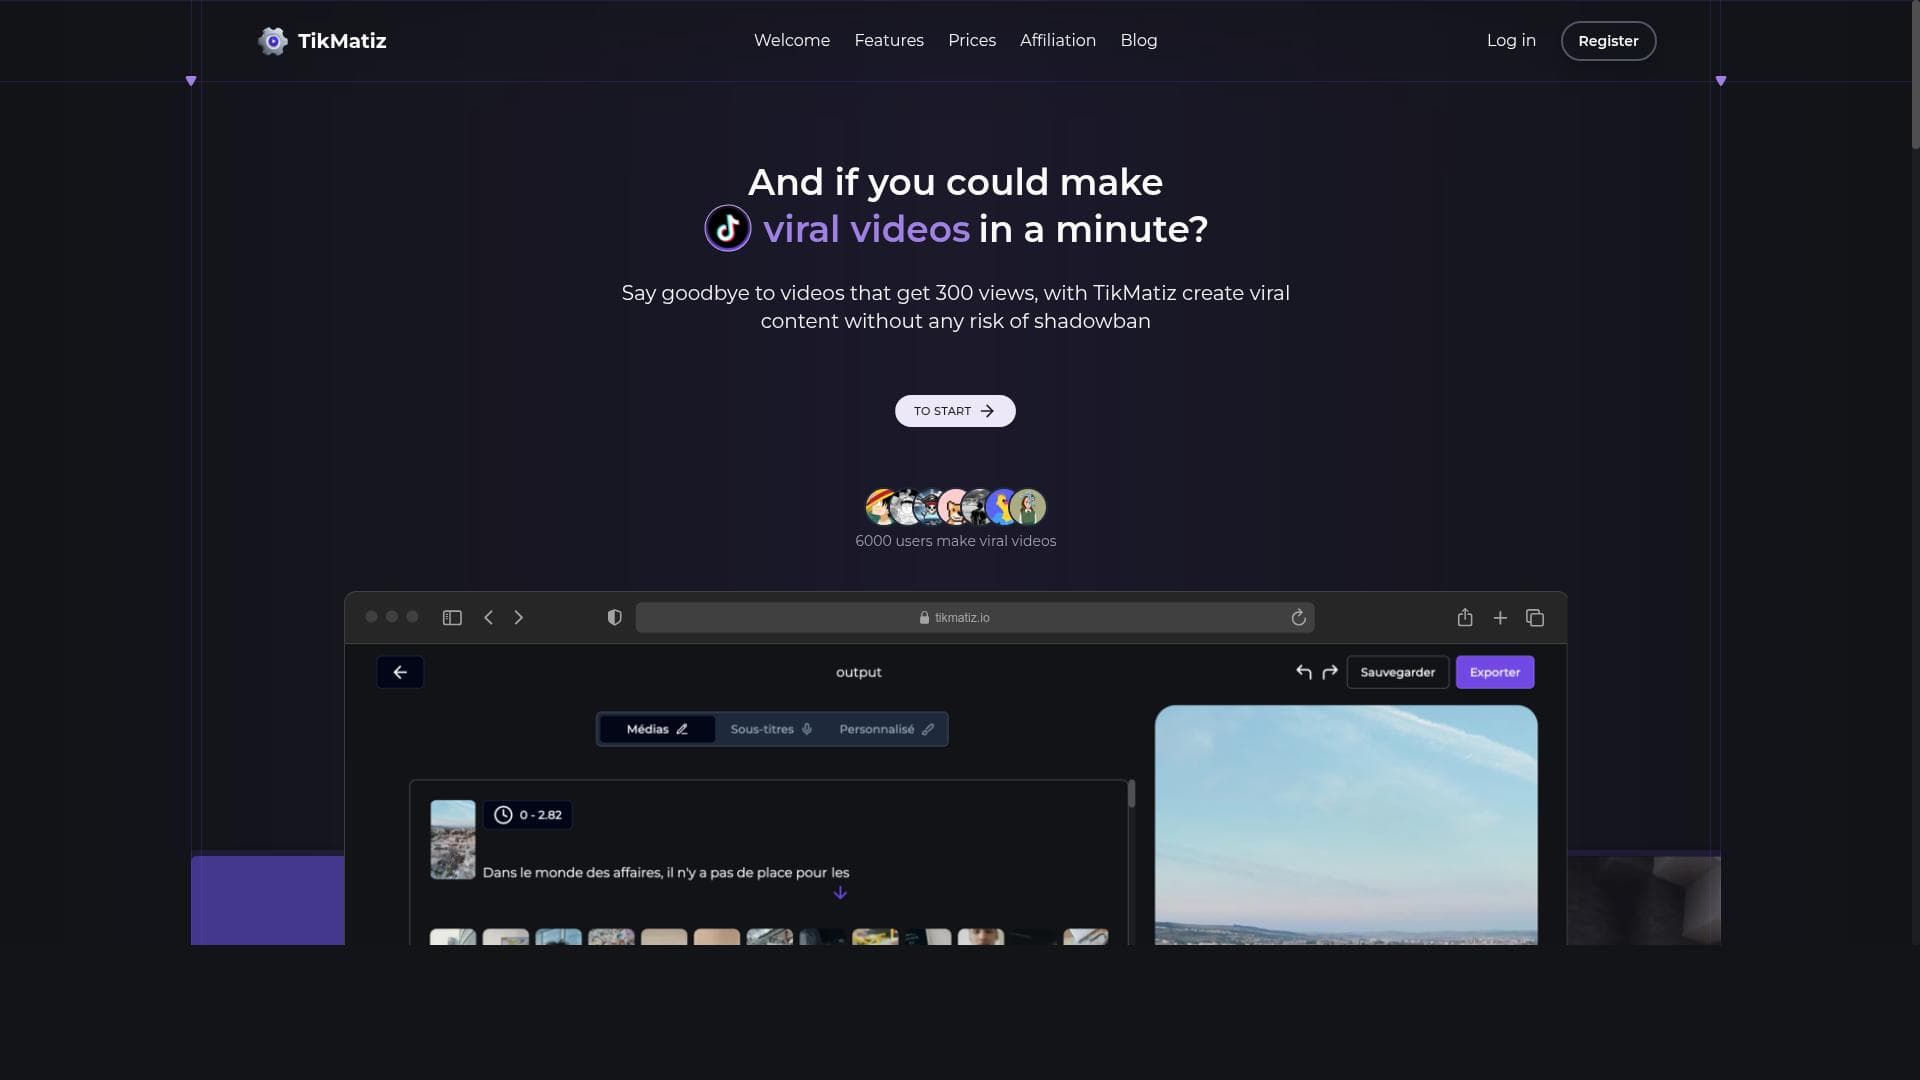Click the shield privacy icon near address bar
This screenshot has width=1920, height=1080.
[614, 618]
